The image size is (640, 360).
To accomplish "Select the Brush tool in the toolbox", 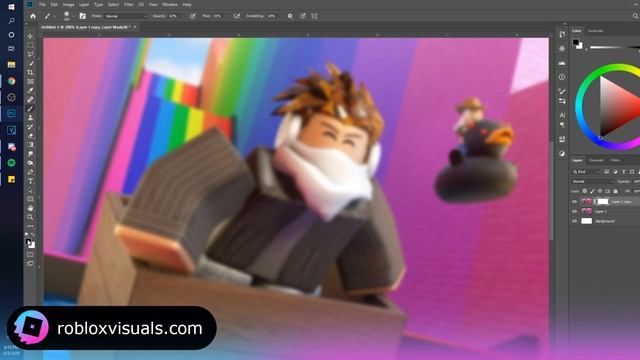I will (x=30, y=109).
